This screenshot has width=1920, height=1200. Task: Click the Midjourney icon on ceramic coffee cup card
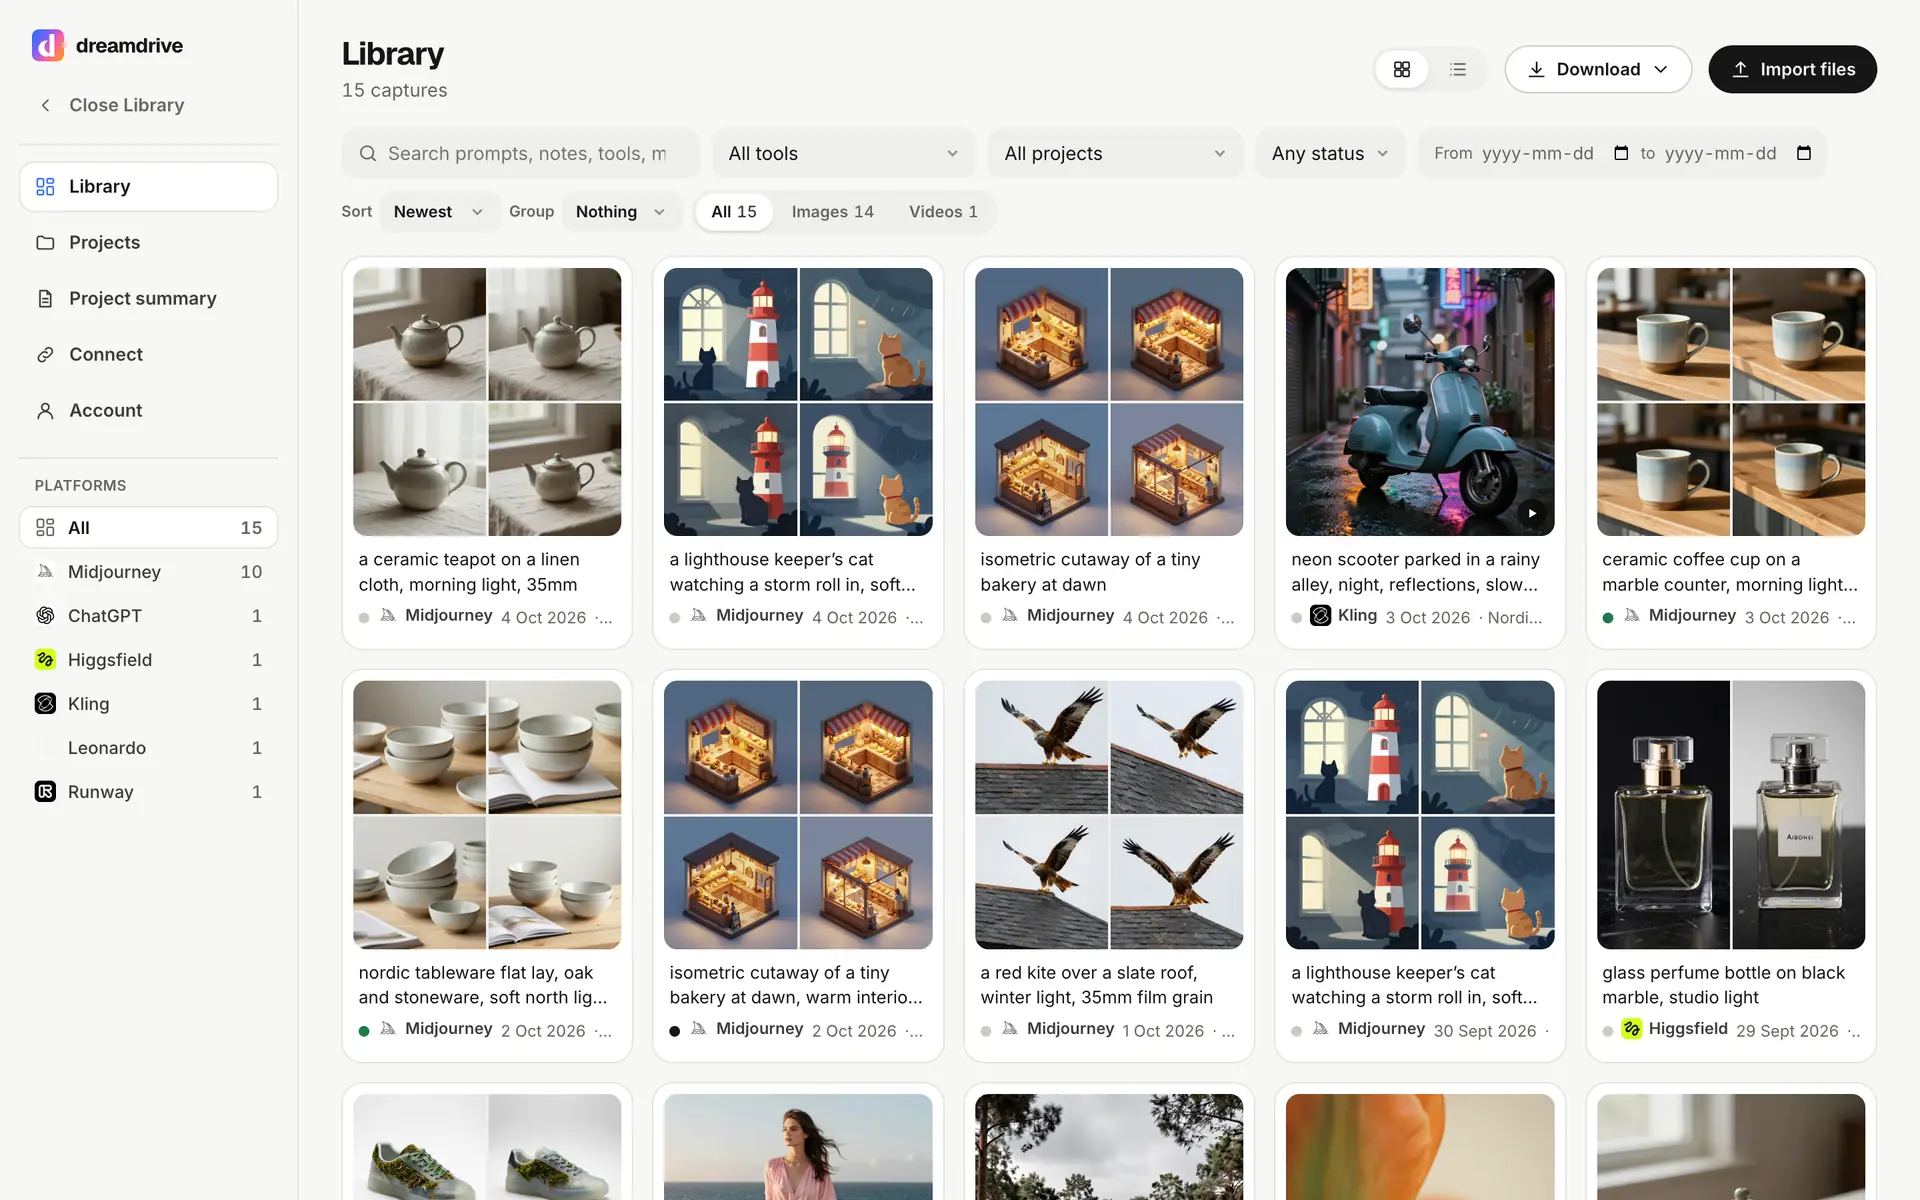point(1632,616)
